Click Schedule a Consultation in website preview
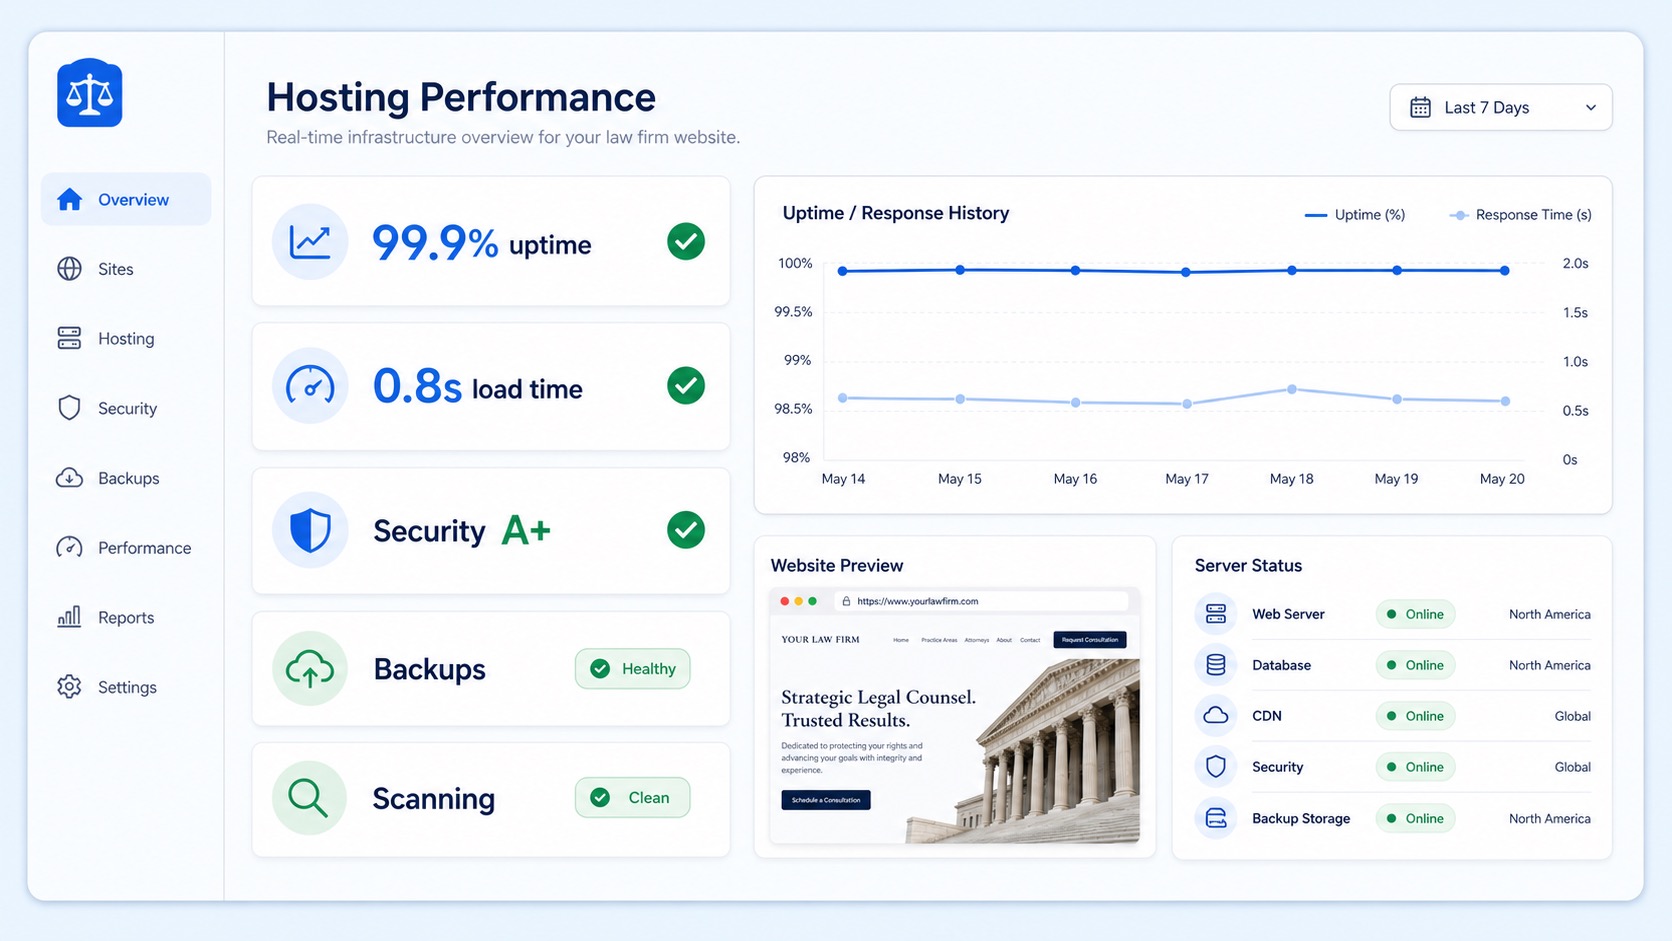This screenshot has height=941, width=1672. click(x=826, y=800)
